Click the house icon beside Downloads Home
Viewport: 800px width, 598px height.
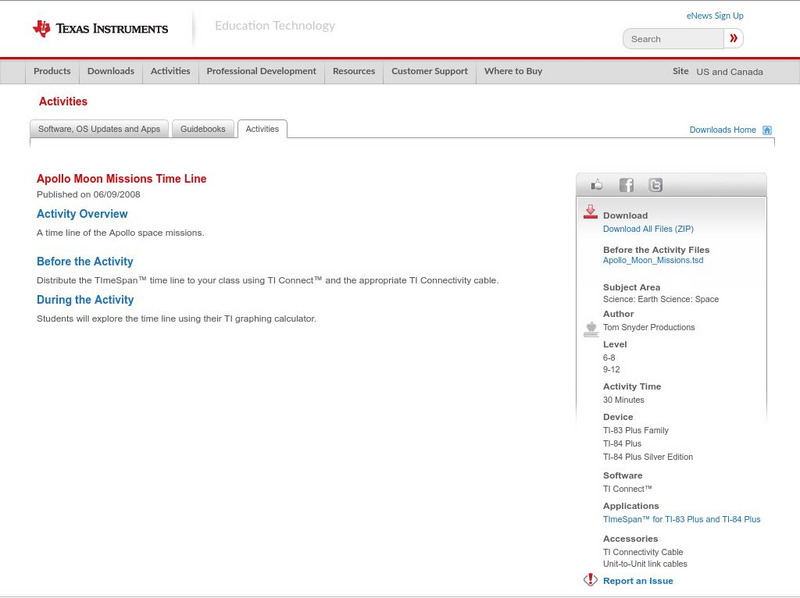click(x=767, y=130)
